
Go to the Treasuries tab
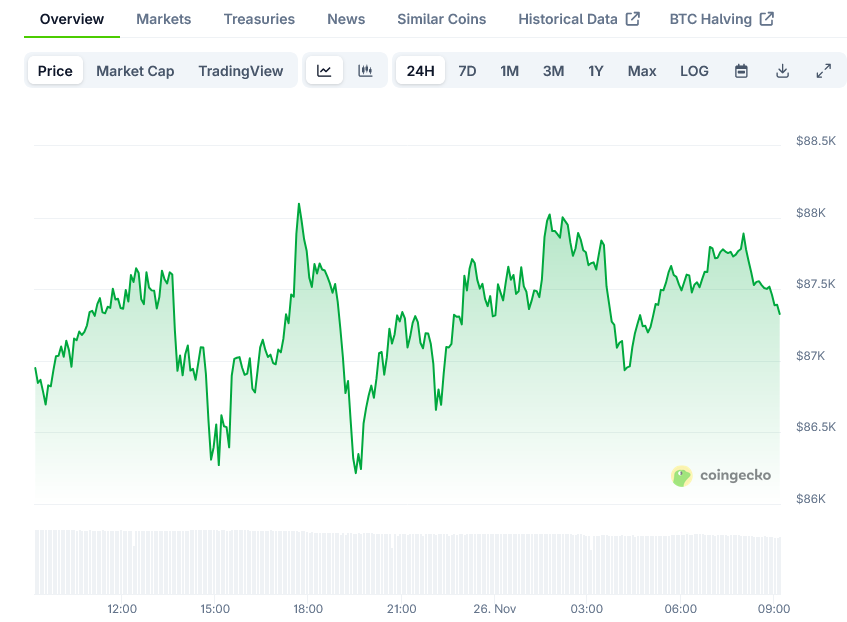[x=259, y=19]
